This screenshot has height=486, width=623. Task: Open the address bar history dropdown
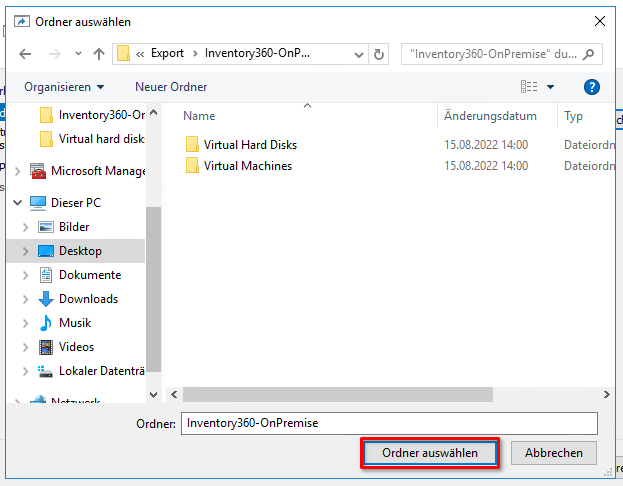coord(359,53)
